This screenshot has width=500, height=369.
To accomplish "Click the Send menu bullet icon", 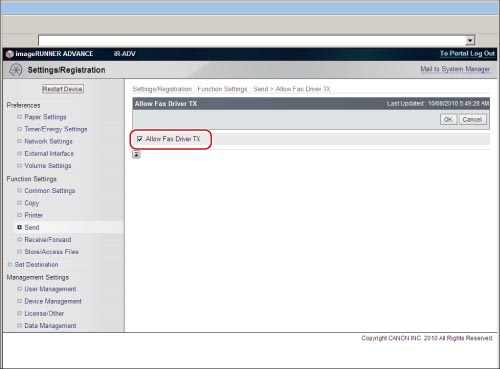I will pyautogui.click(x=19, y=227).
